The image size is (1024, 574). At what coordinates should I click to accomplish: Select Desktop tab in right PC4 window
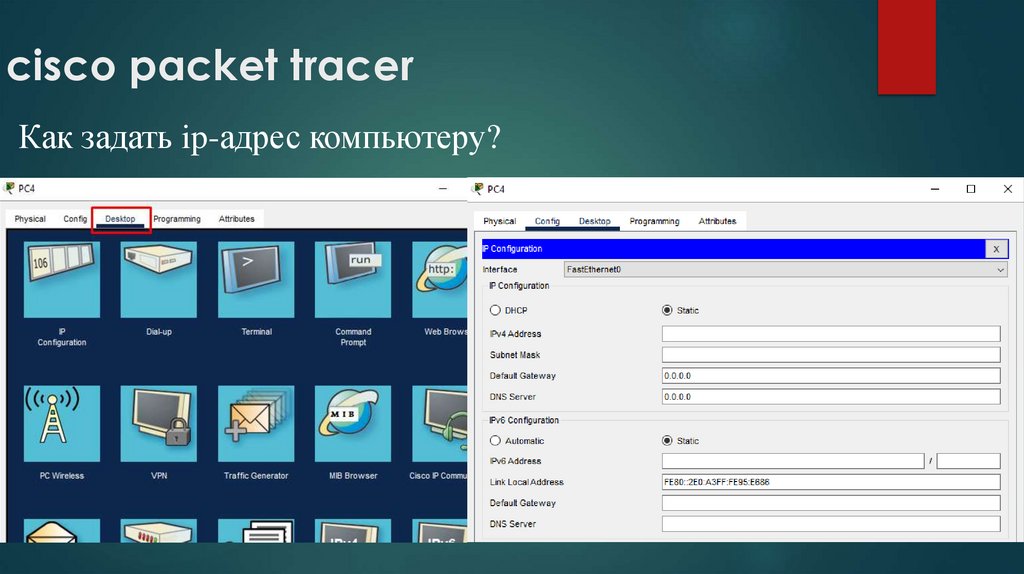pos(594,221)
